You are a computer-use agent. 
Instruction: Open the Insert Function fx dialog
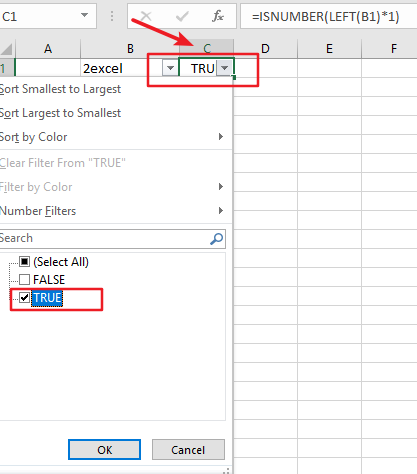point(218,16)
